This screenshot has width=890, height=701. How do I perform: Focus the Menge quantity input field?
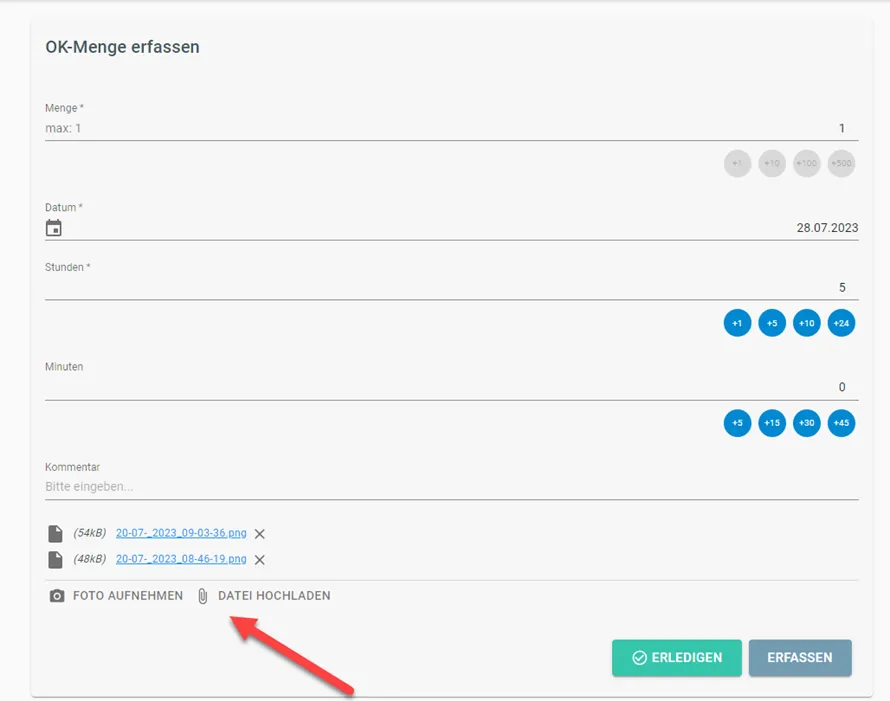(x=452, y=128)
